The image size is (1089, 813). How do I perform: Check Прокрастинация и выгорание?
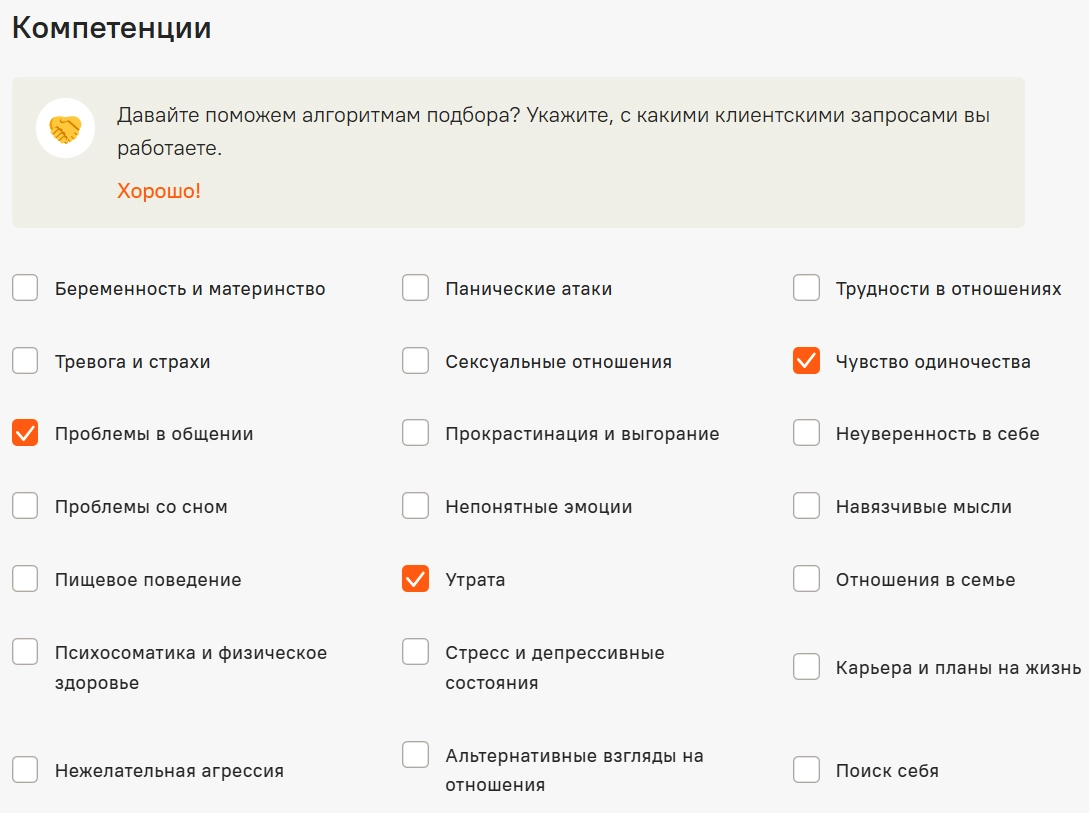click(415, 433)
